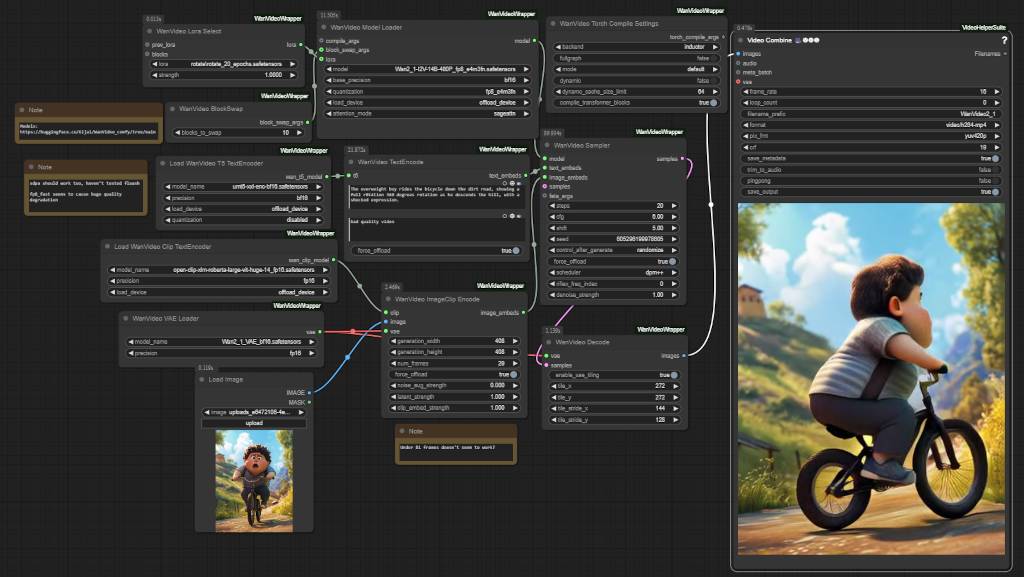Click the Video Combine output video preview
Screen dimensions: 1024x577
871,379
